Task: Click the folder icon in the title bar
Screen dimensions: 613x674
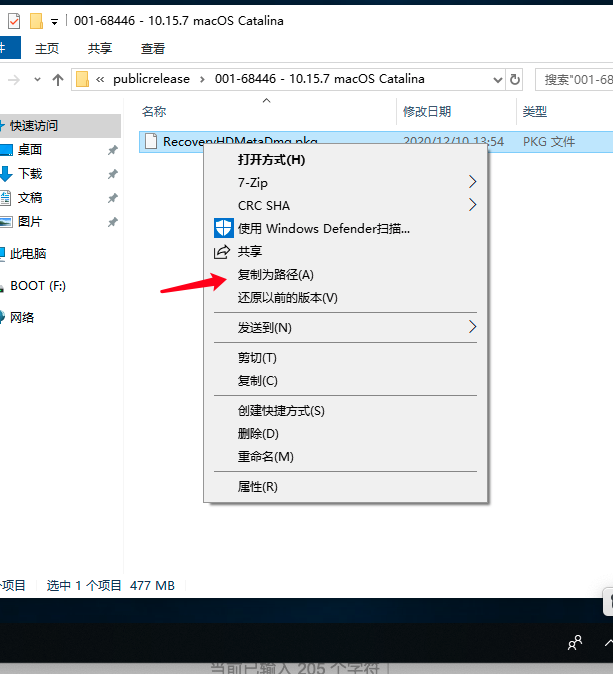Action: (37, 21)
